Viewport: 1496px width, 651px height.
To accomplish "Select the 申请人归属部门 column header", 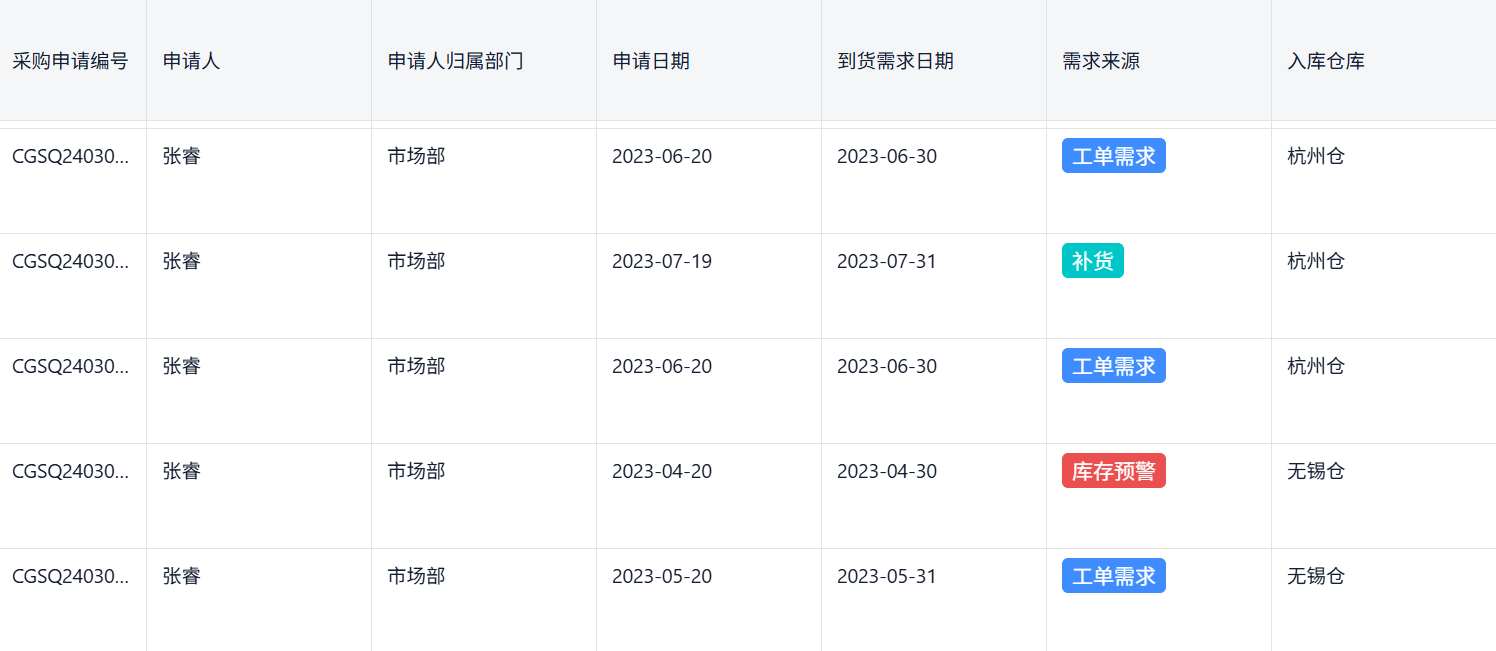I will pos(455,61).
